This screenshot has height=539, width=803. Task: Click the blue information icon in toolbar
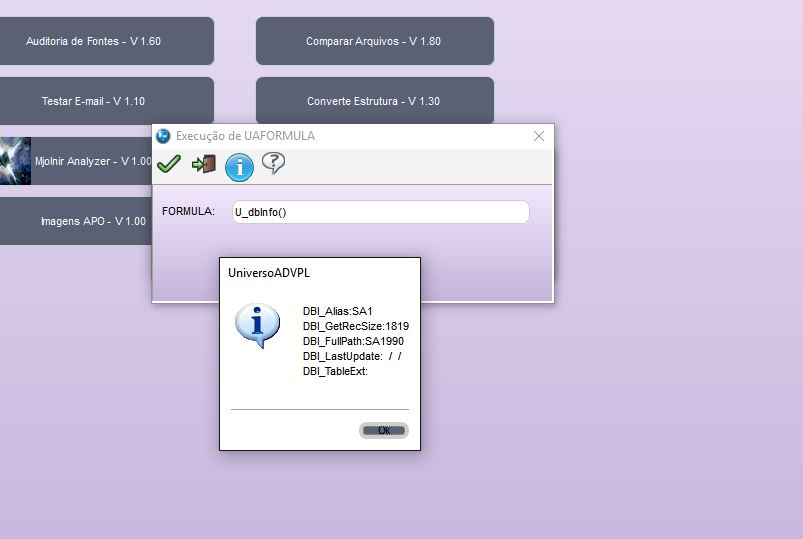[x=239, y=167]
